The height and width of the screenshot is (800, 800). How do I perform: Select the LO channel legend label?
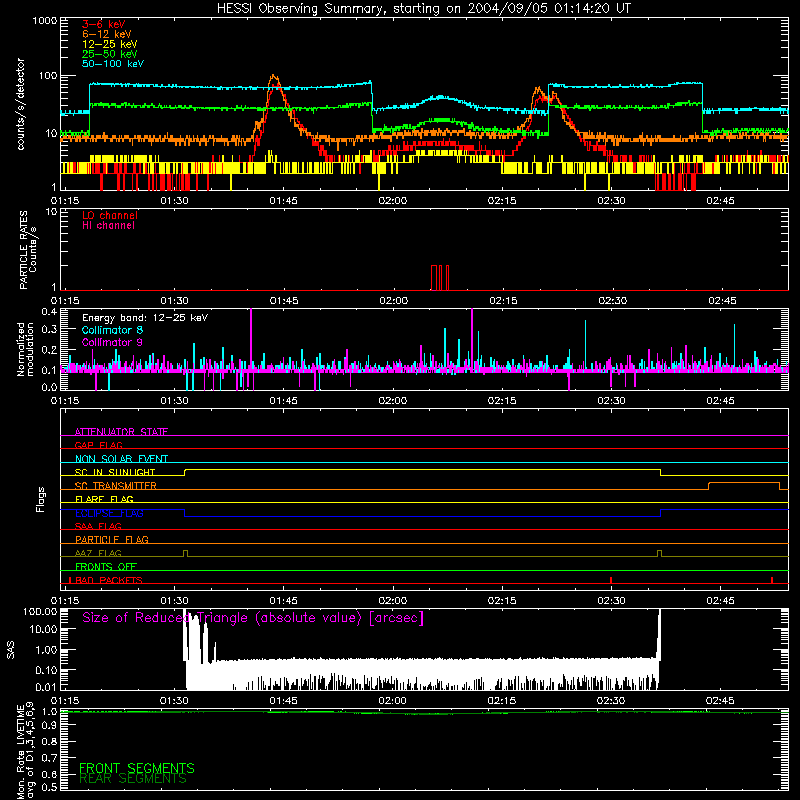point(110,215)
